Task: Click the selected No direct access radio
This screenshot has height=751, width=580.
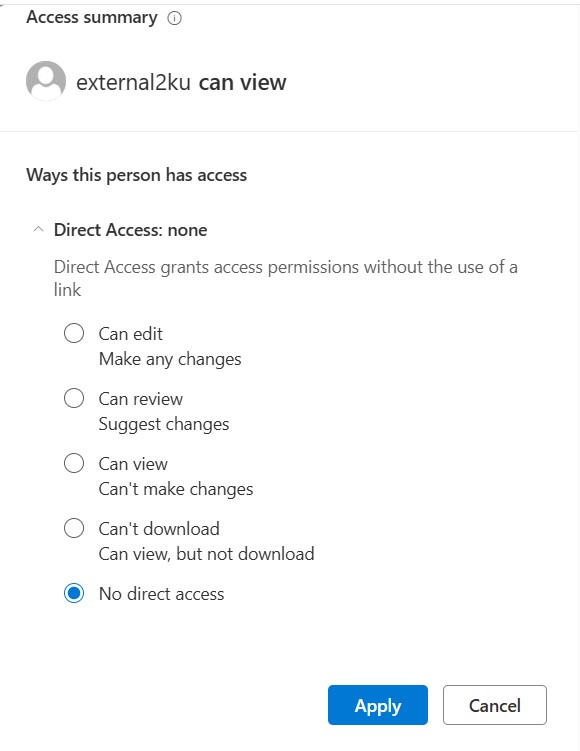Action: click(x=74, y=593)
